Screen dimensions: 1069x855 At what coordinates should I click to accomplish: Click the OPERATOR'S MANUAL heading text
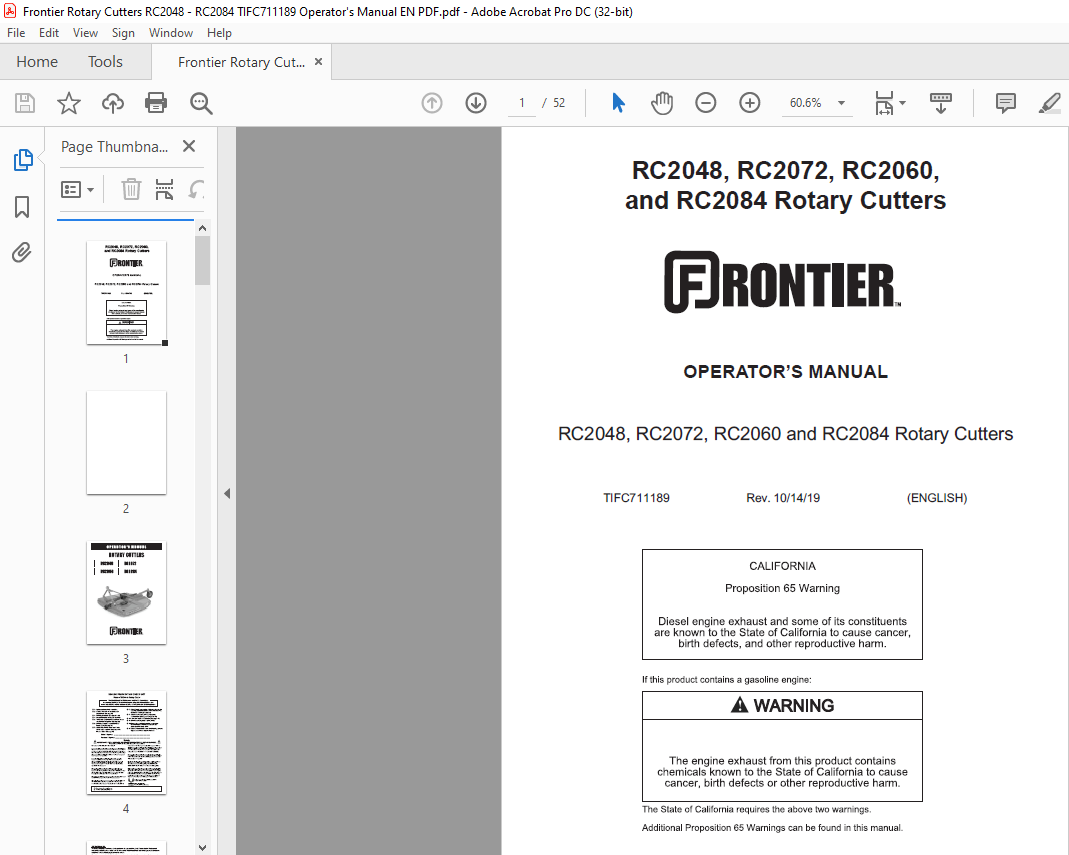pyautogui.click(x=785, y=372)
